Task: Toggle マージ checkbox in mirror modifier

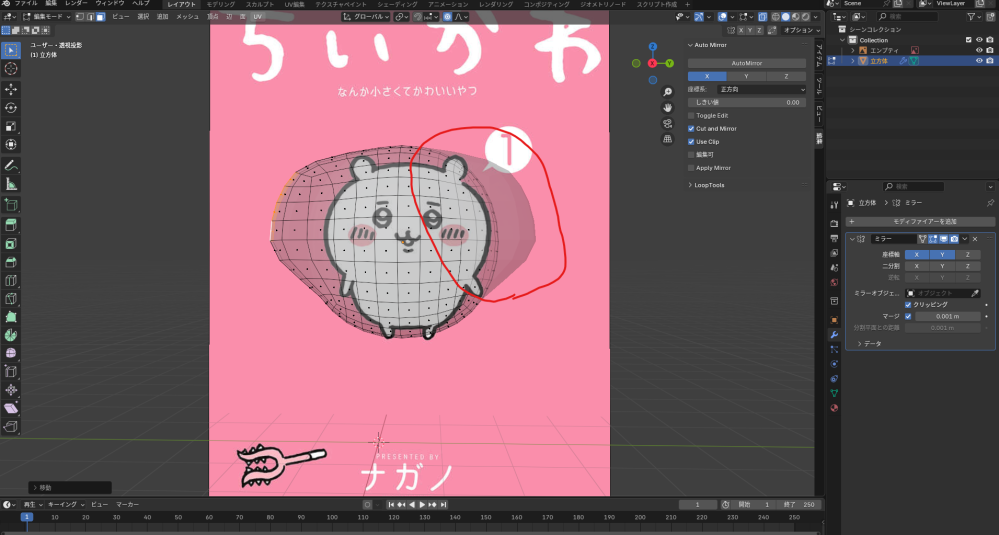Action: tap(908, 316)
